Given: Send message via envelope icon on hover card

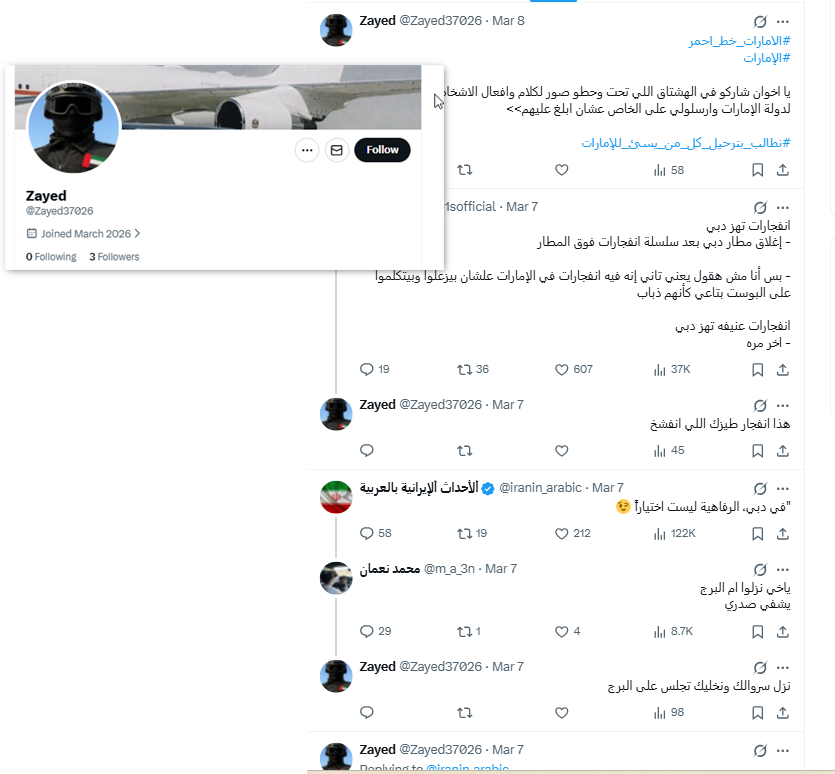Looking at the screenshot, I should tap(337, 150).
